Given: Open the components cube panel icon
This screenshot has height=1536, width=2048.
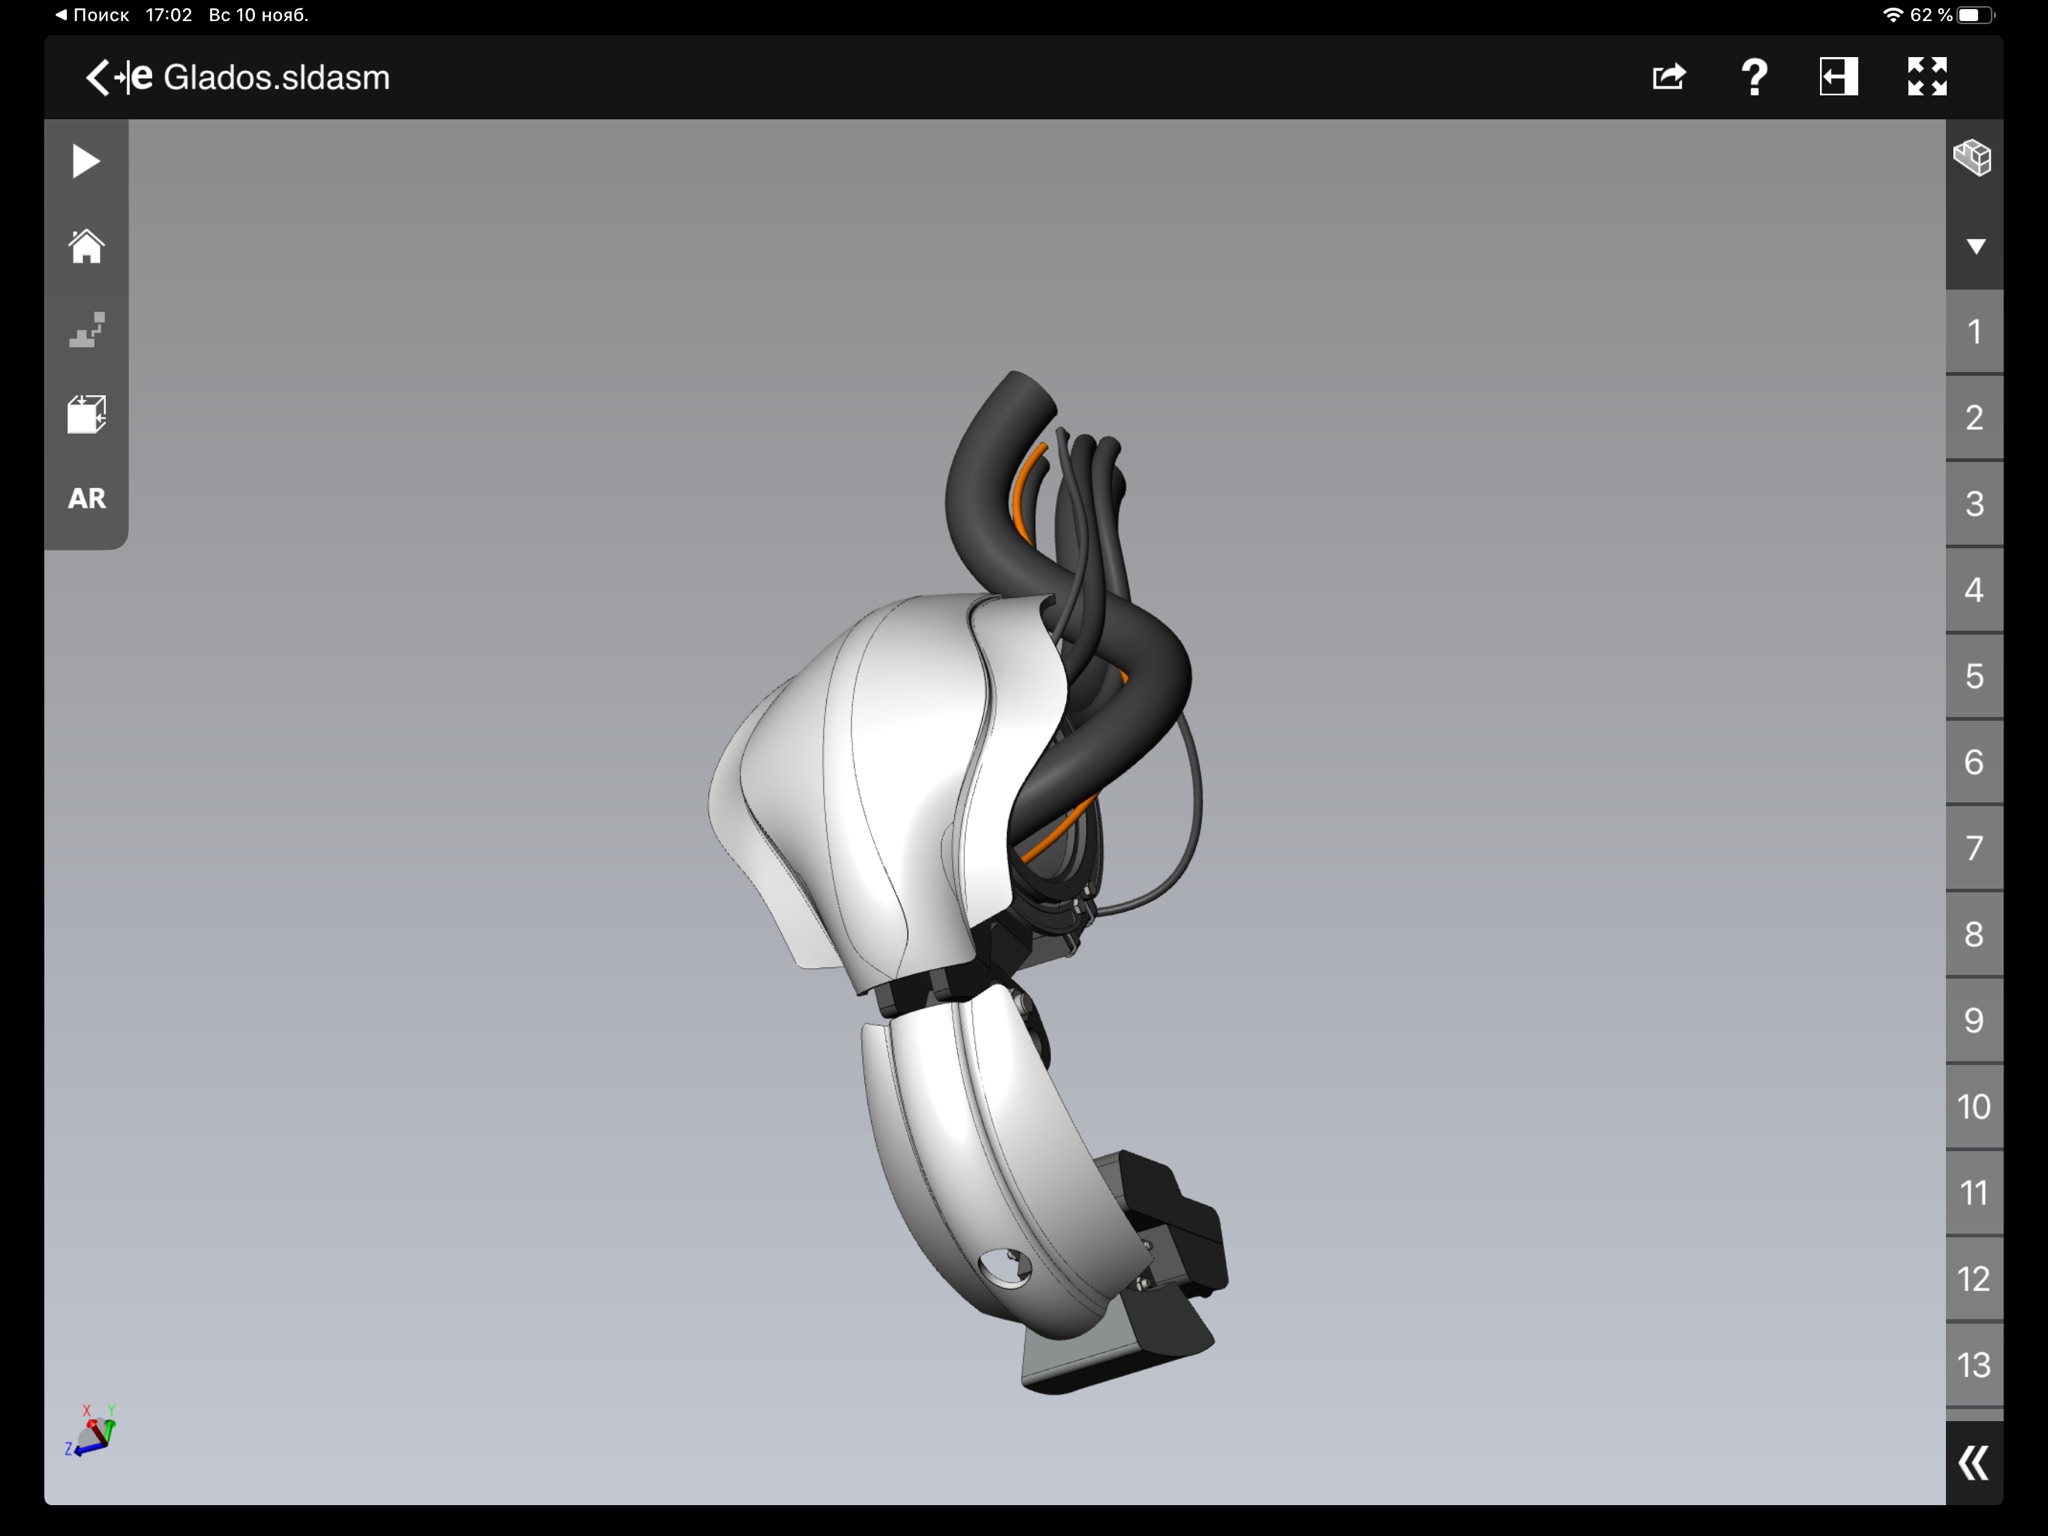Looking at the screenshot, I should [1972, 158].
